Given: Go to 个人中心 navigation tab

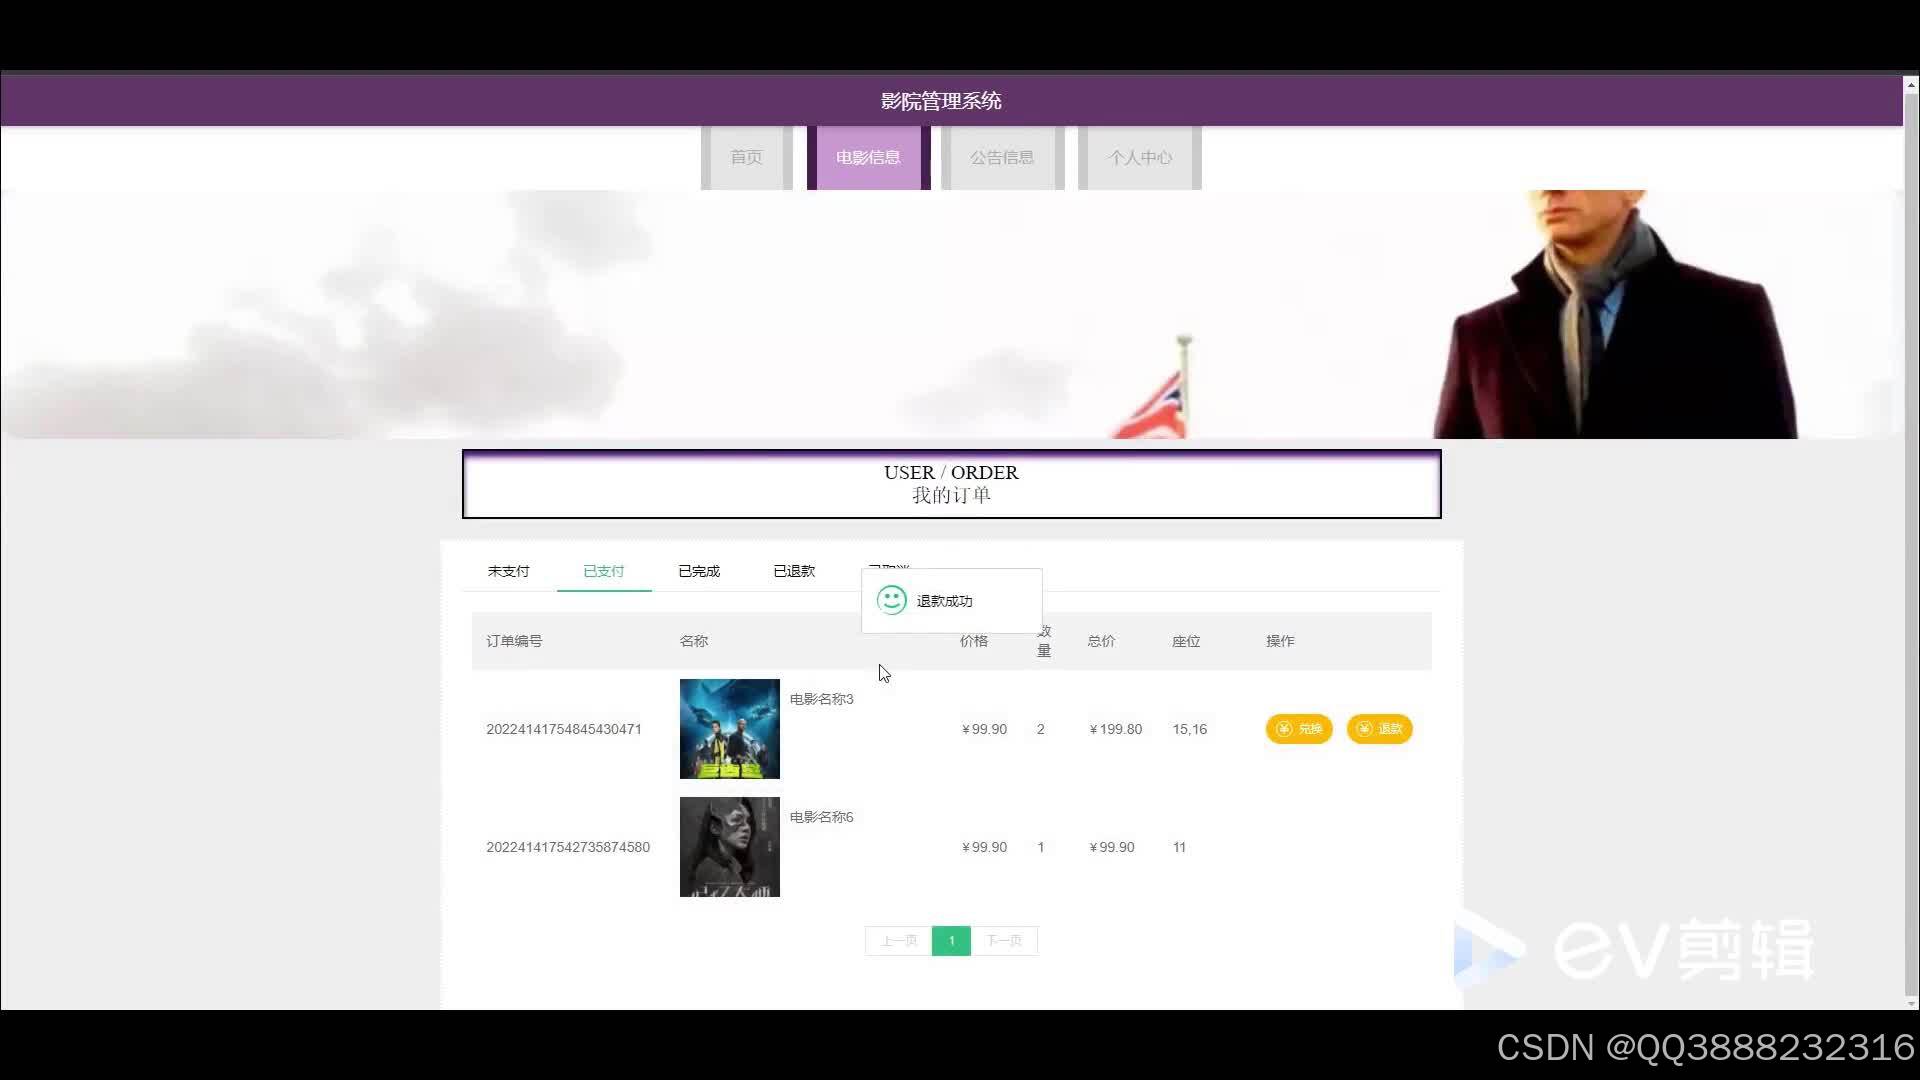Looking at the screenshot, I should [1140, 157].
